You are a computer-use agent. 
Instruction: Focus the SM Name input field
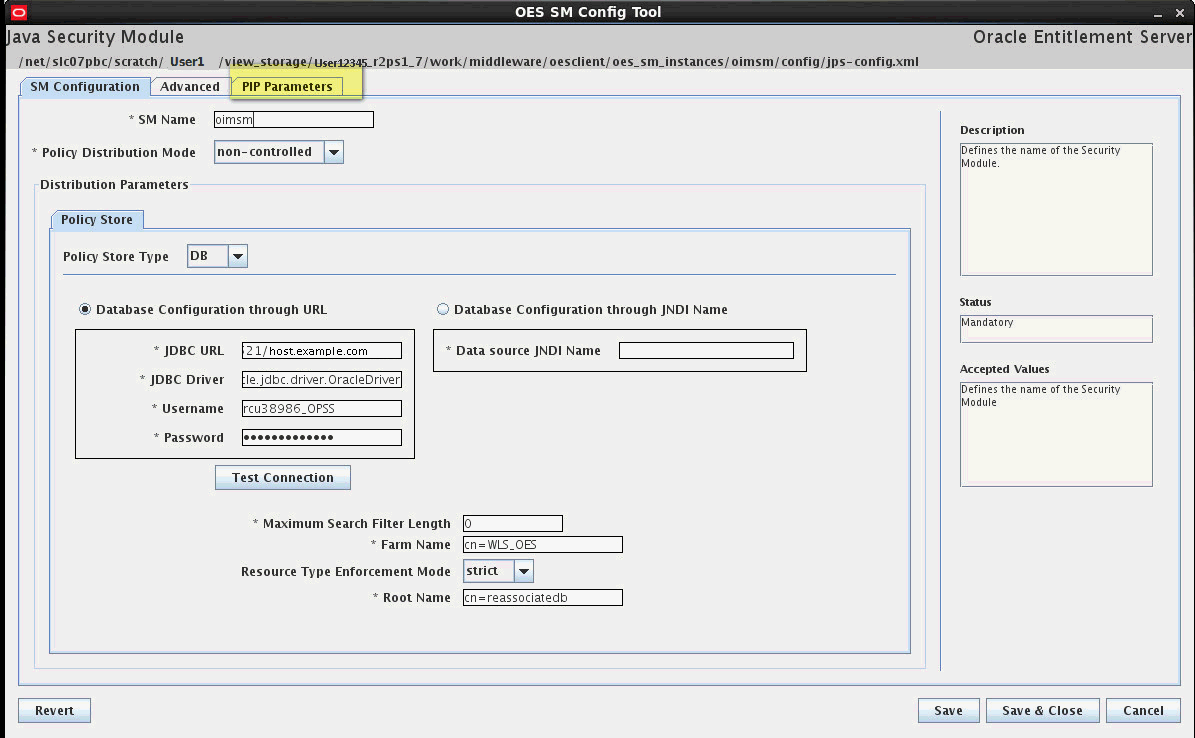pos(293,120)
